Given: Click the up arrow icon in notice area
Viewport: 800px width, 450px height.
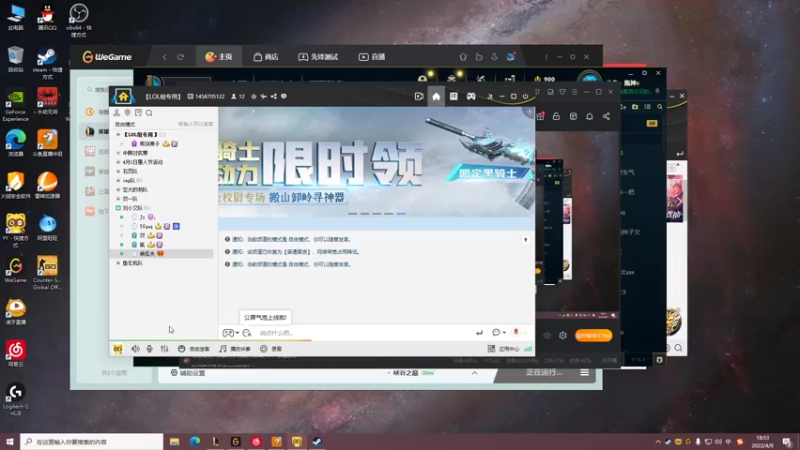Looking at the screenshot, I should click(526, 240).
